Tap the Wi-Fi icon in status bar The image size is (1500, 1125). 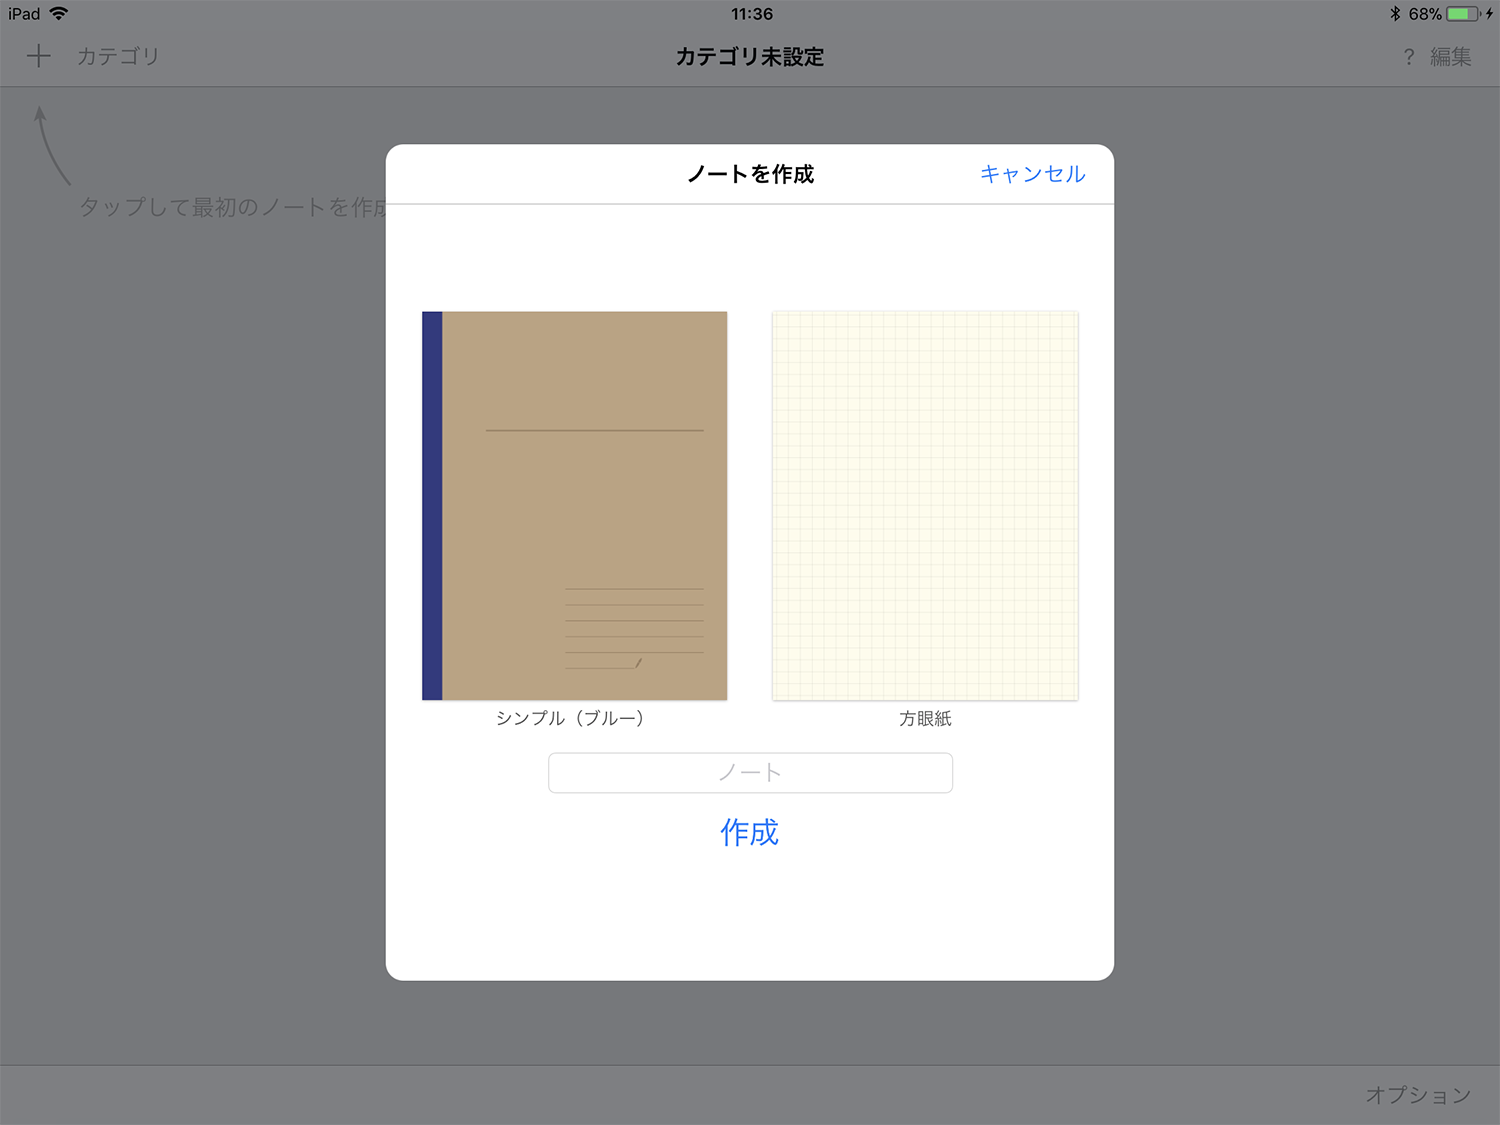point(59,13)
